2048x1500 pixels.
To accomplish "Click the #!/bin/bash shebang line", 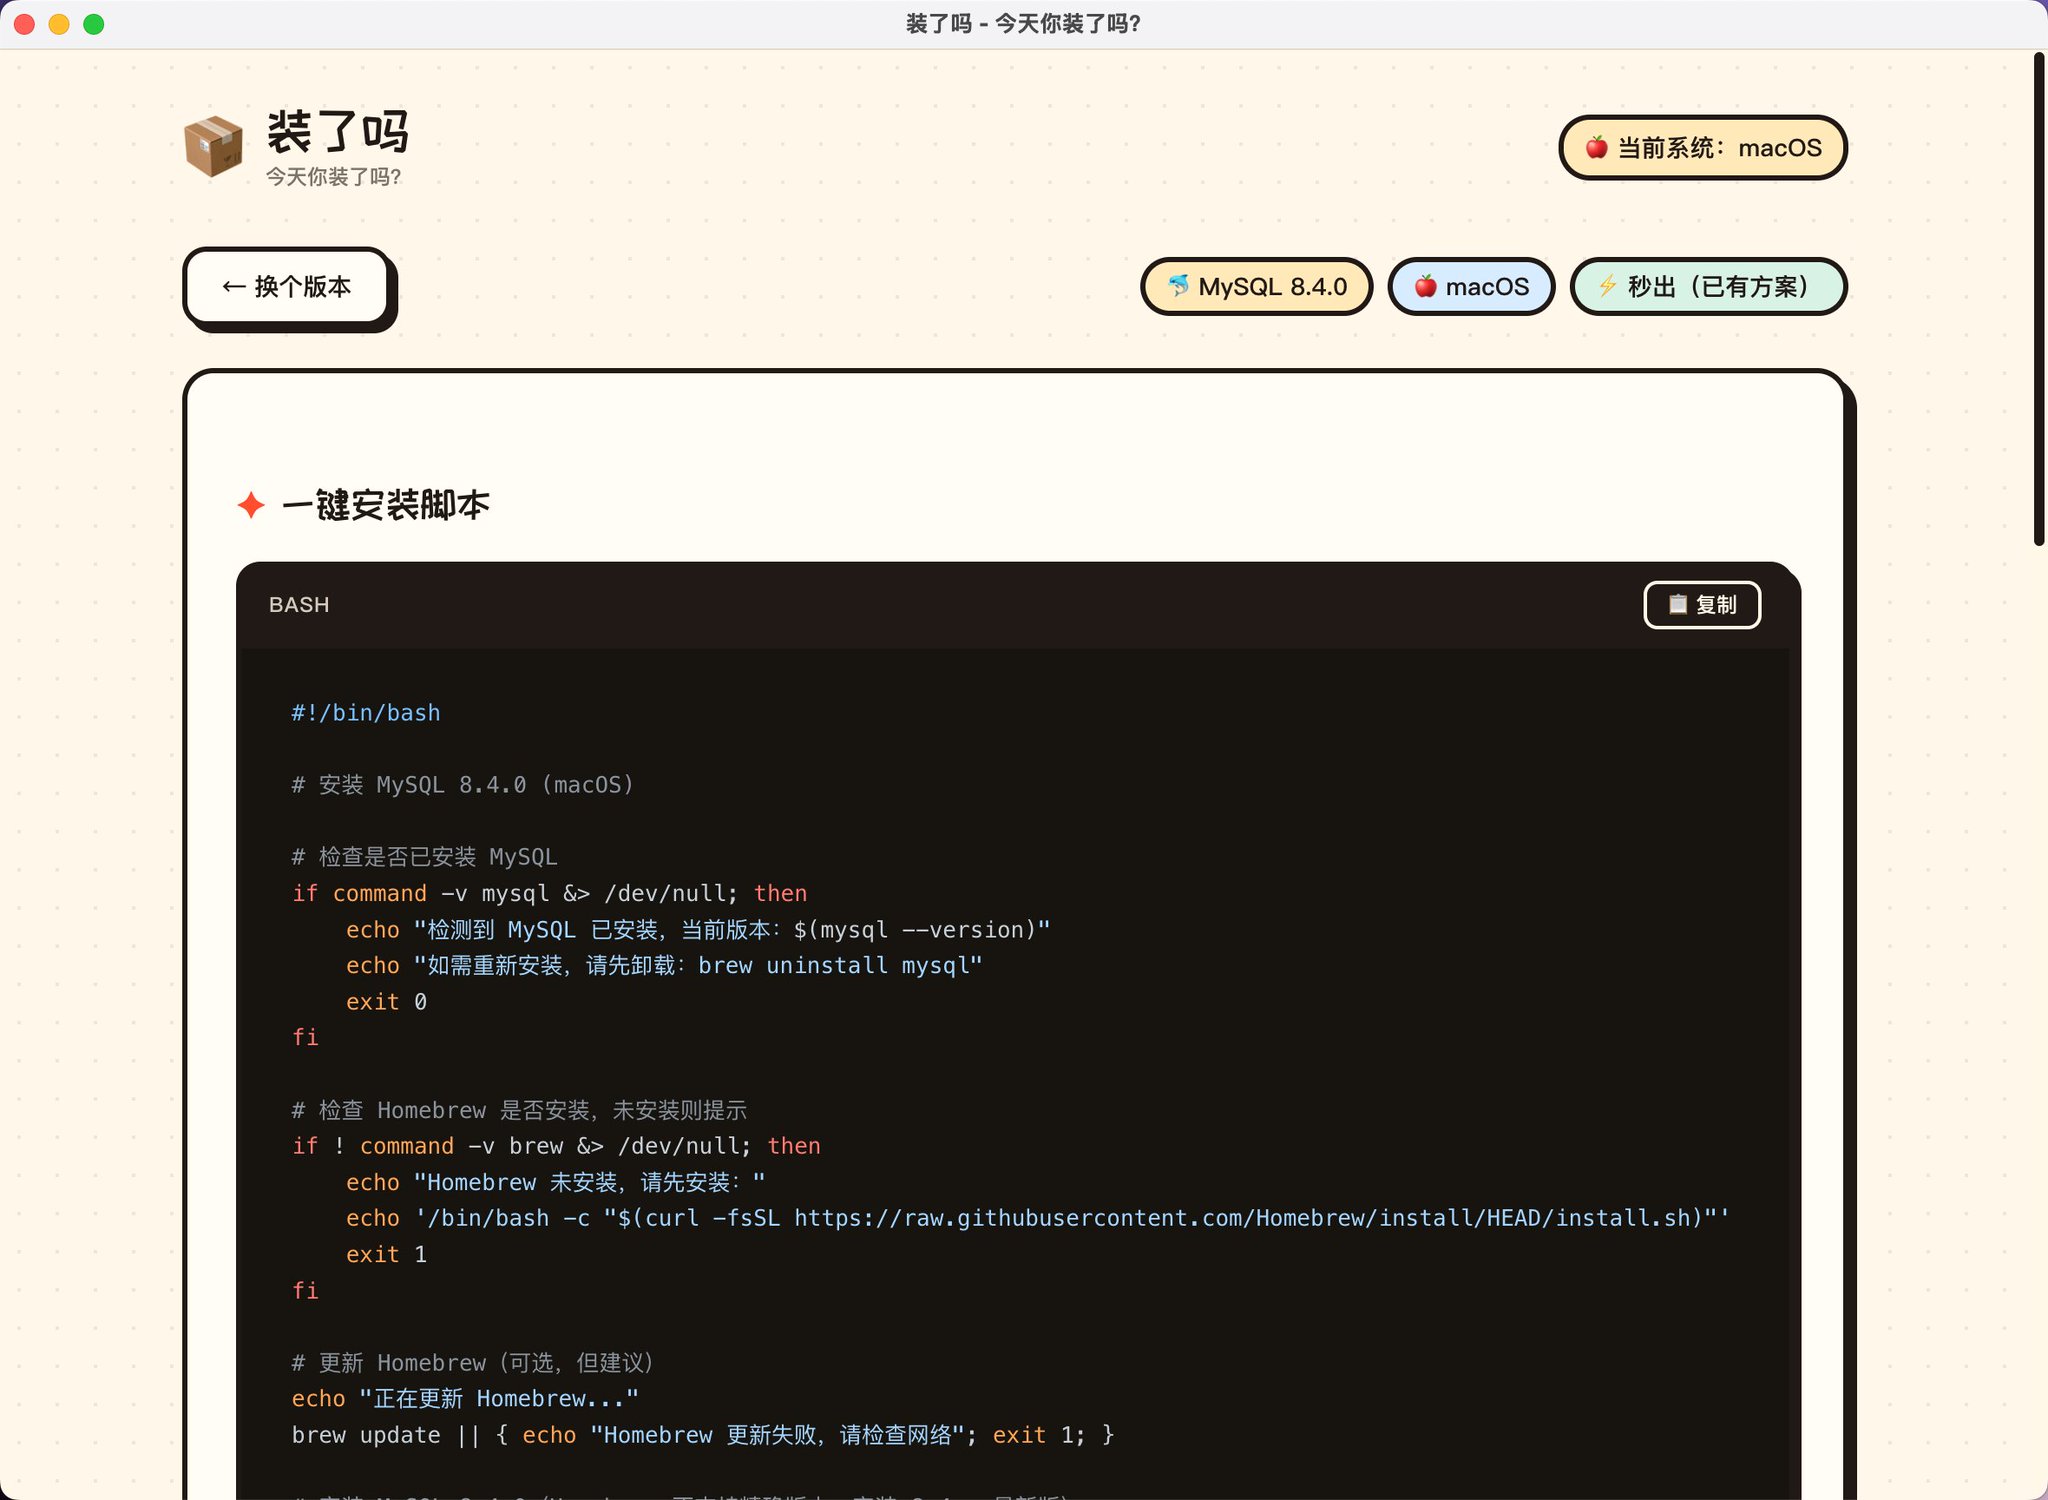I will 366,713.
